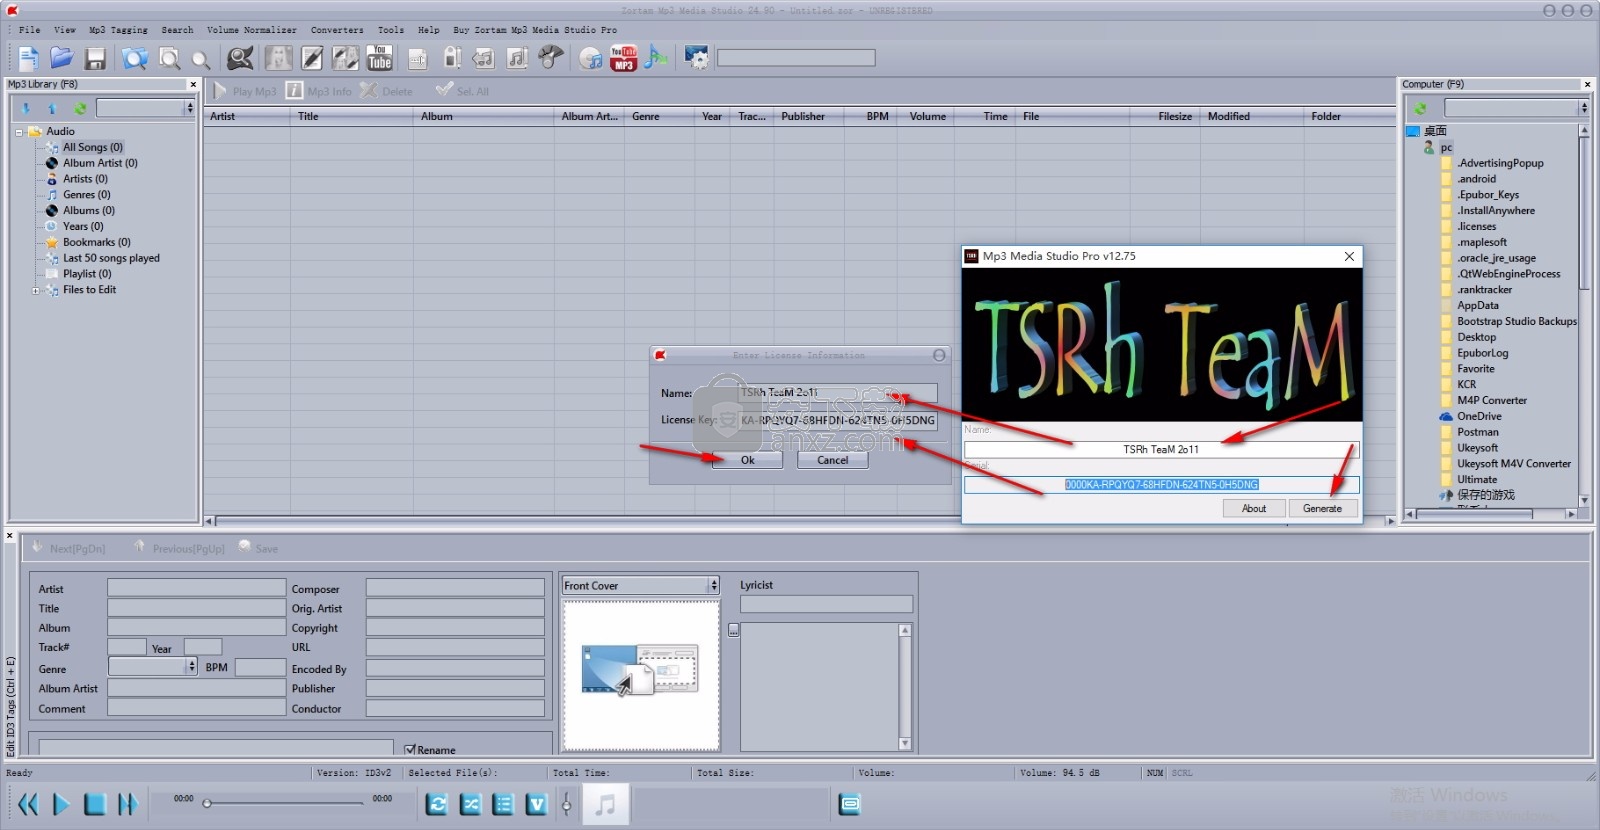The height and width of the screenshot is (830, 1600).
Task: Collapse the Audio tree node
Action: point(19,132)
